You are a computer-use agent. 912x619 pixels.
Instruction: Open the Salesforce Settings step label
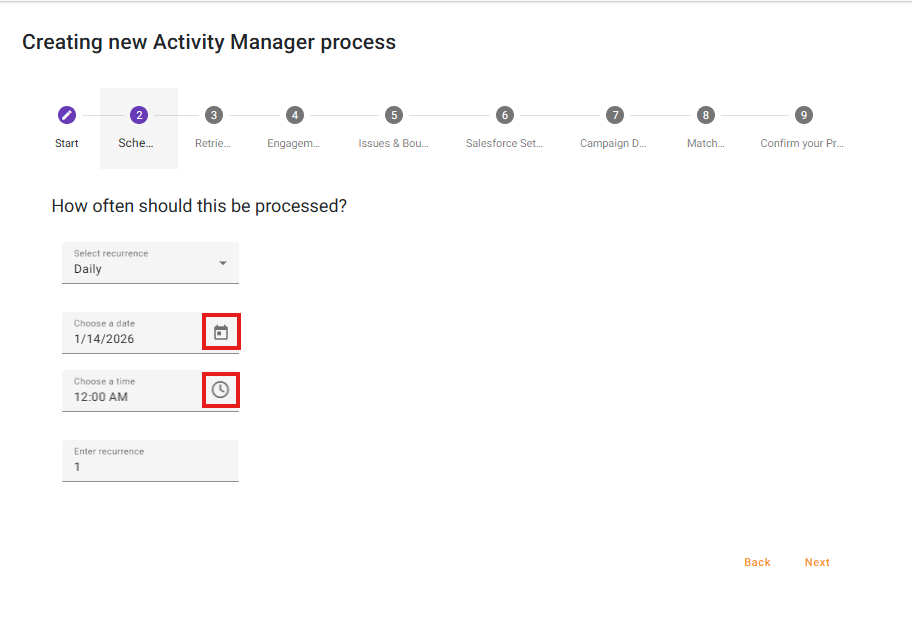505,144
